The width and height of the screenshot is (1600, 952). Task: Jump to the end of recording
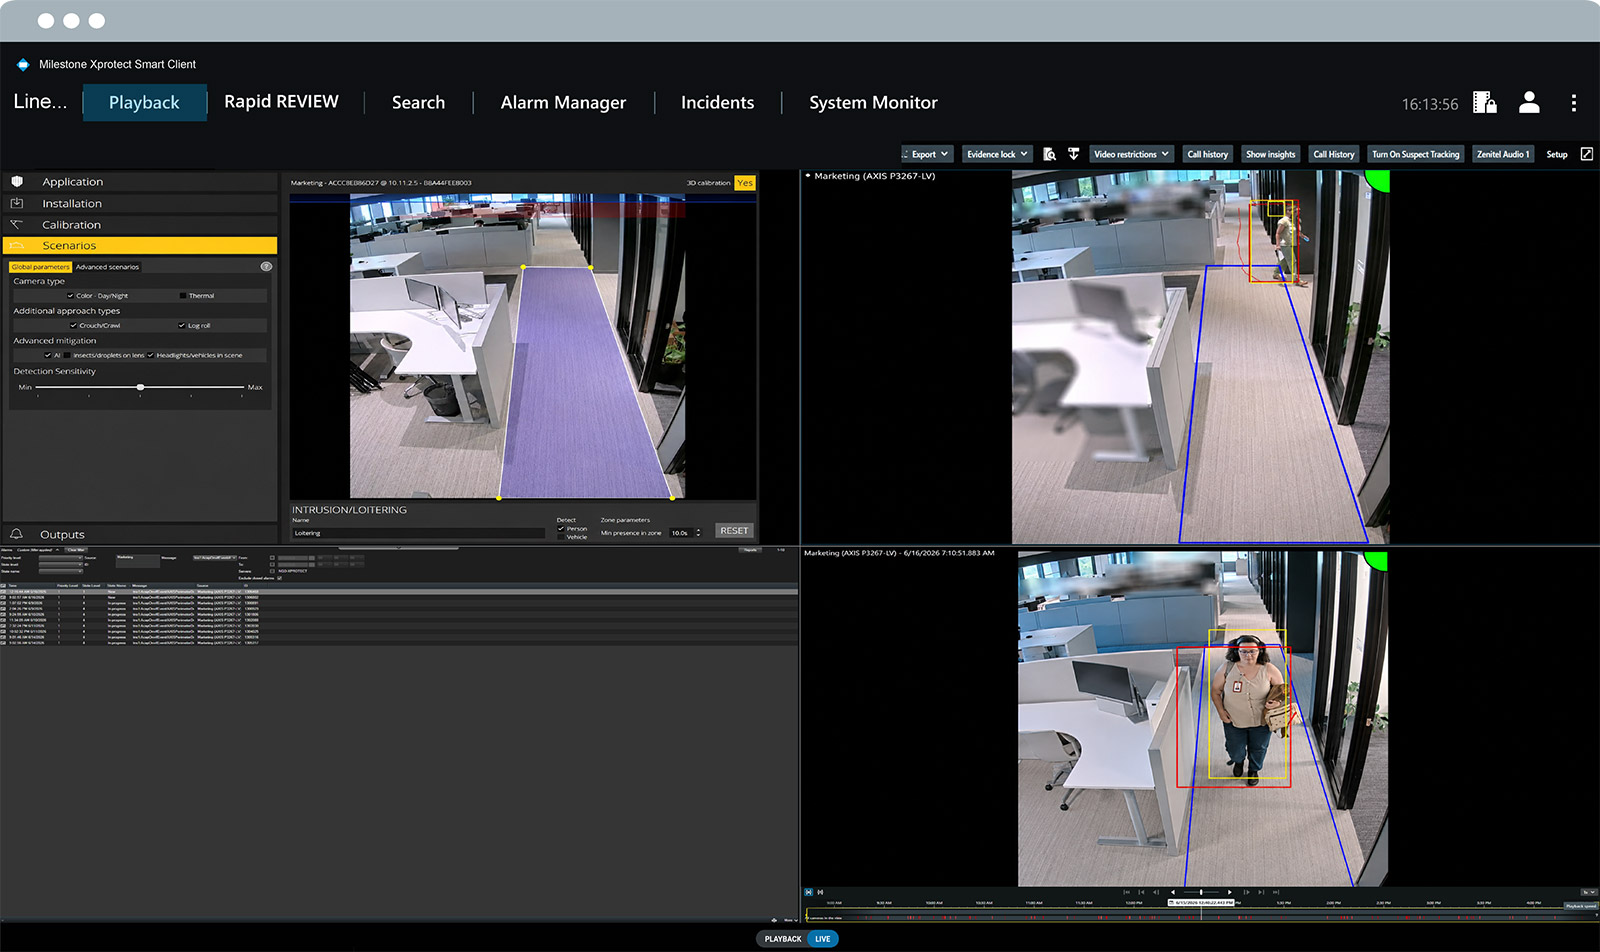(x=1276, y=892)
